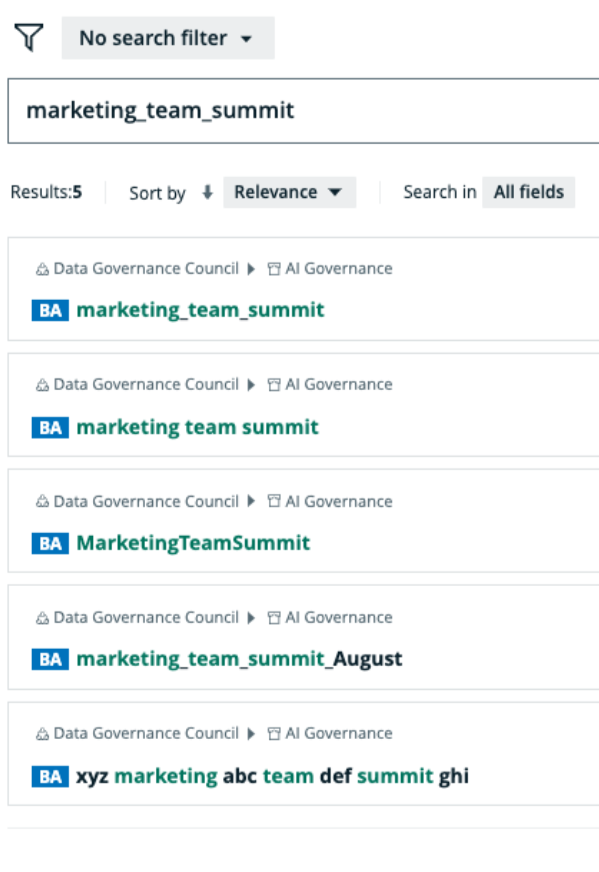The image size is (599, 872).
Task: Open the Relevance sort dropdown
Action: pyautogui.click(x=289, y=192)
